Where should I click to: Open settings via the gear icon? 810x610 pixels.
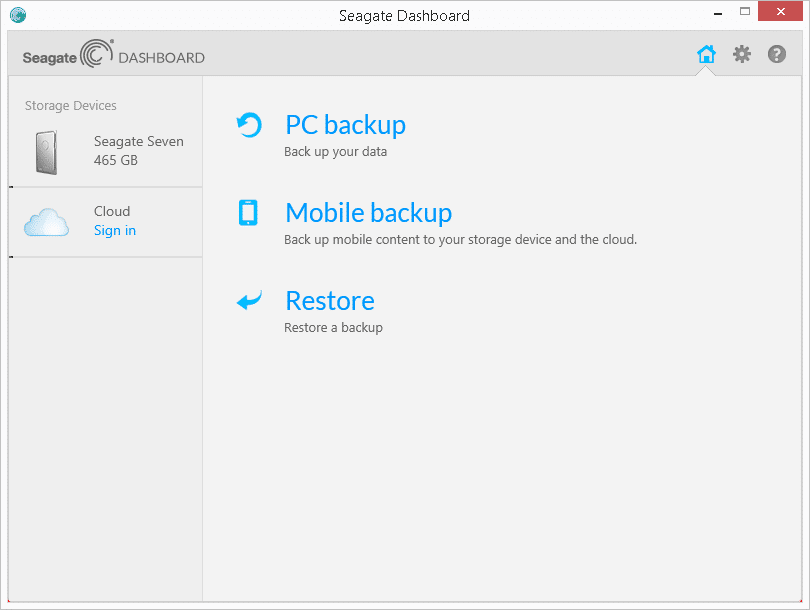click(x=742, y=54)
